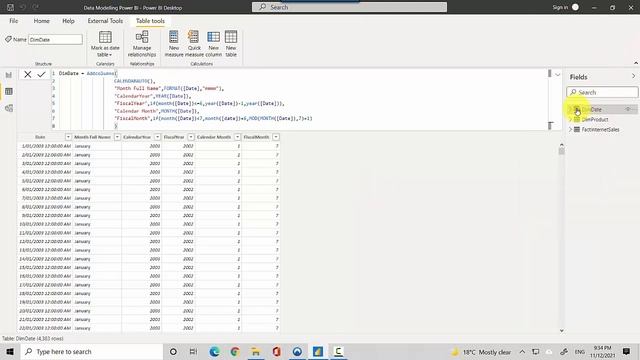Click the title bar Search box
Image resolution: width=640 pixels, height=360 pixels.
349,7
